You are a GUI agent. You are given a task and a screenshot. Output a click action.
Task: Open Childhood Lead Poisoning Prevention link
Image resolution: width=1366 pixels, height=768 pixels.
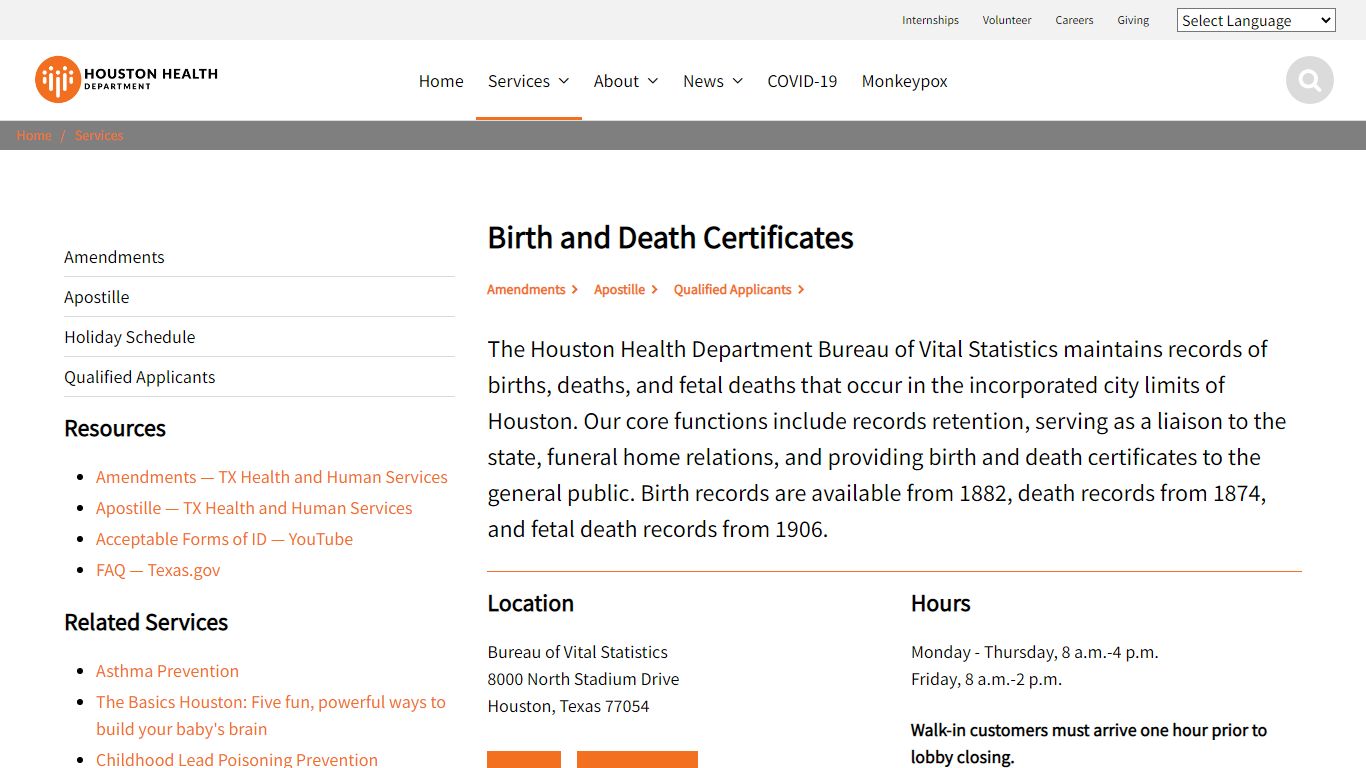pyautogui.click(x=237, y=759)
